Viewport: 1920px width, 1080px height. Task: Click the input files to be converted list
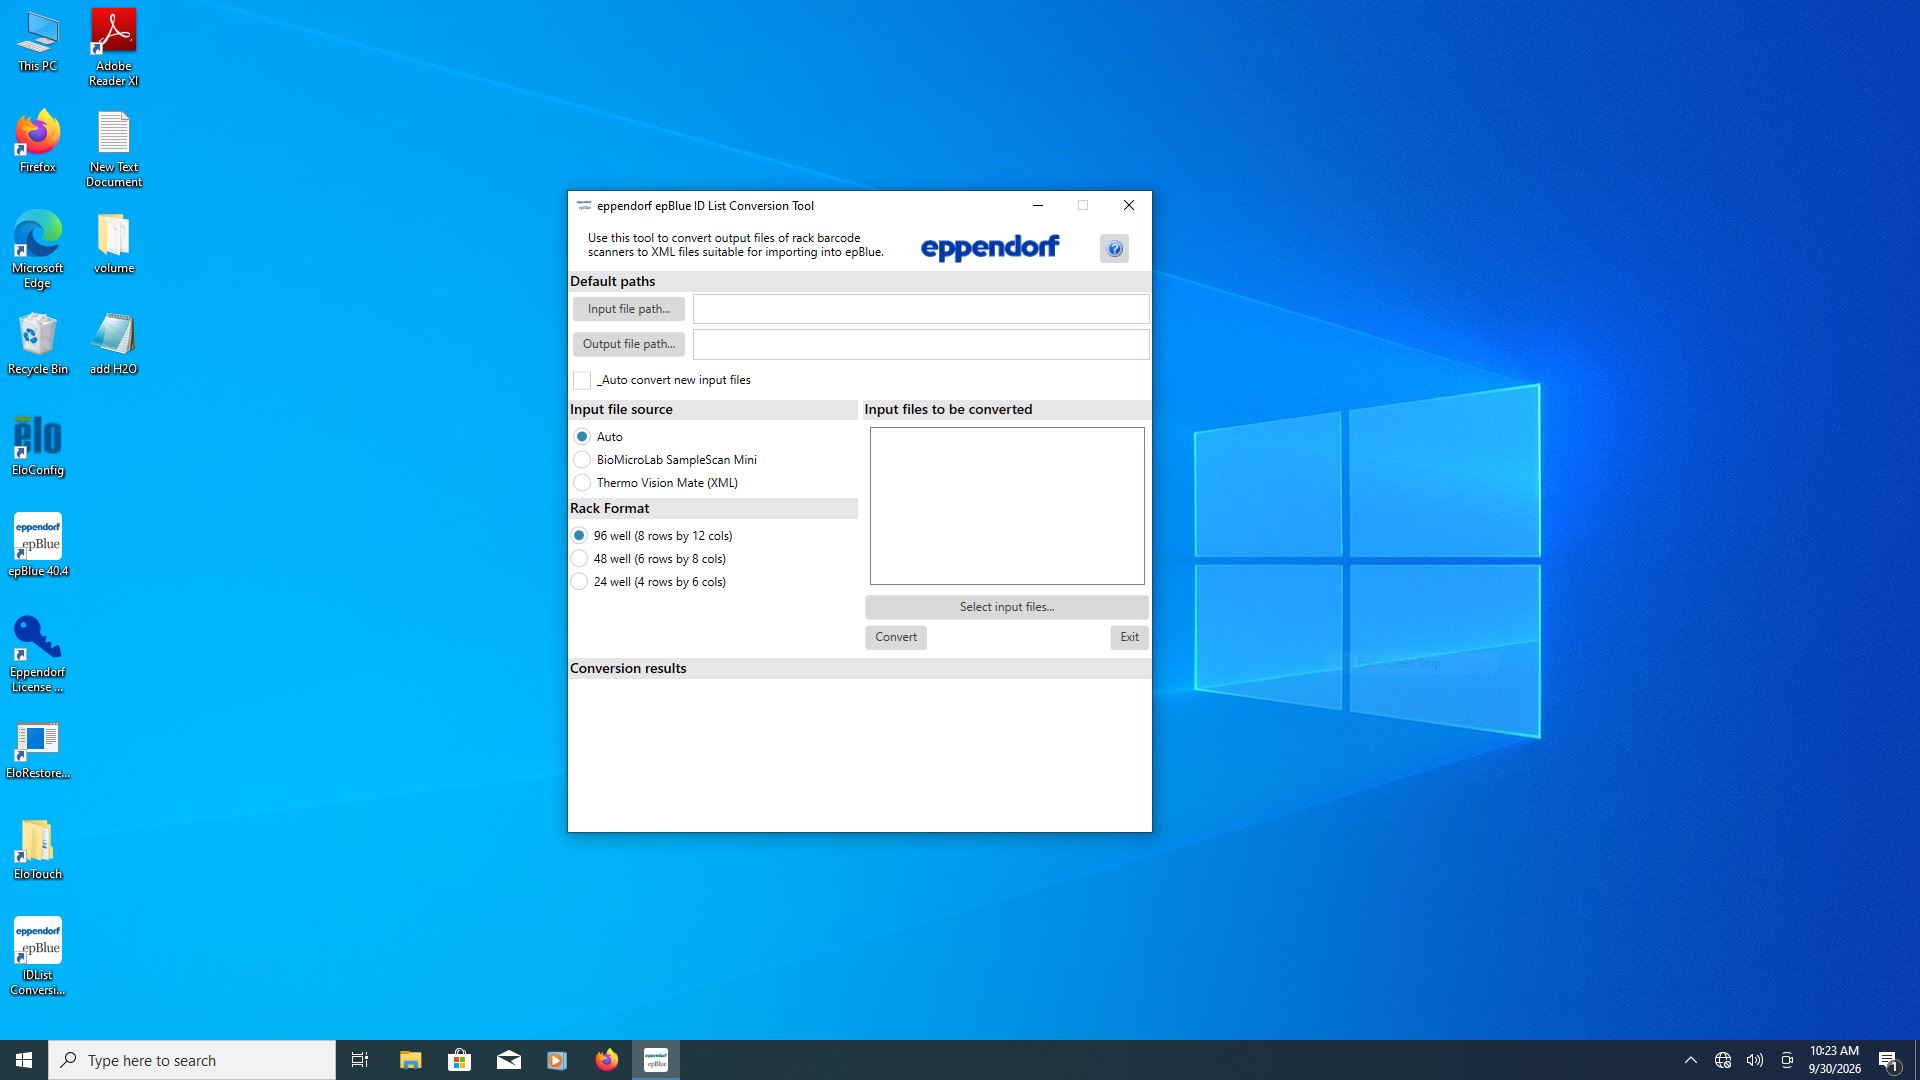[x=1007, y=506]
